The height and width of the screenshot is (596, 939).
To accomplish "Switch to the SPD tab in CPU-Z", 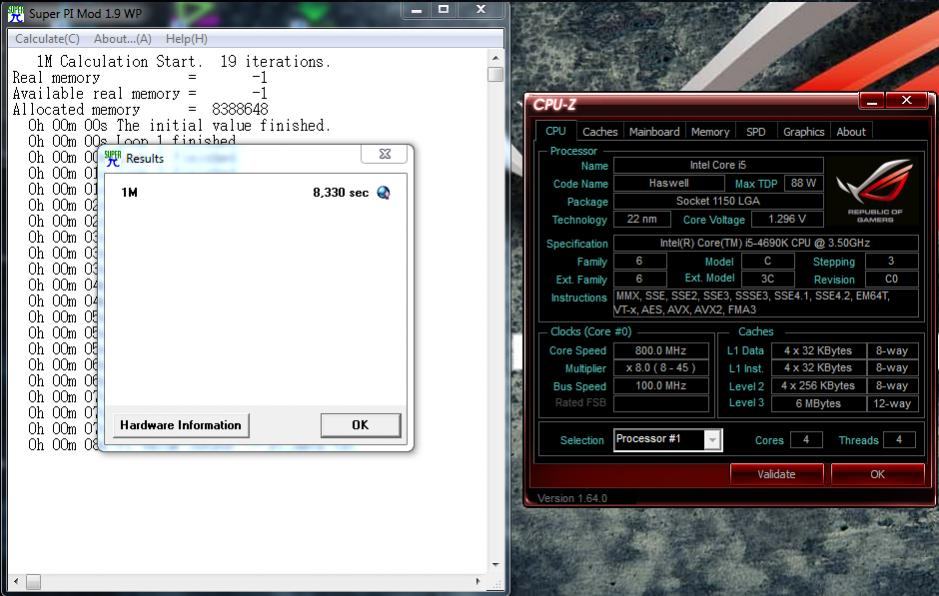I will tap(756, 132).
